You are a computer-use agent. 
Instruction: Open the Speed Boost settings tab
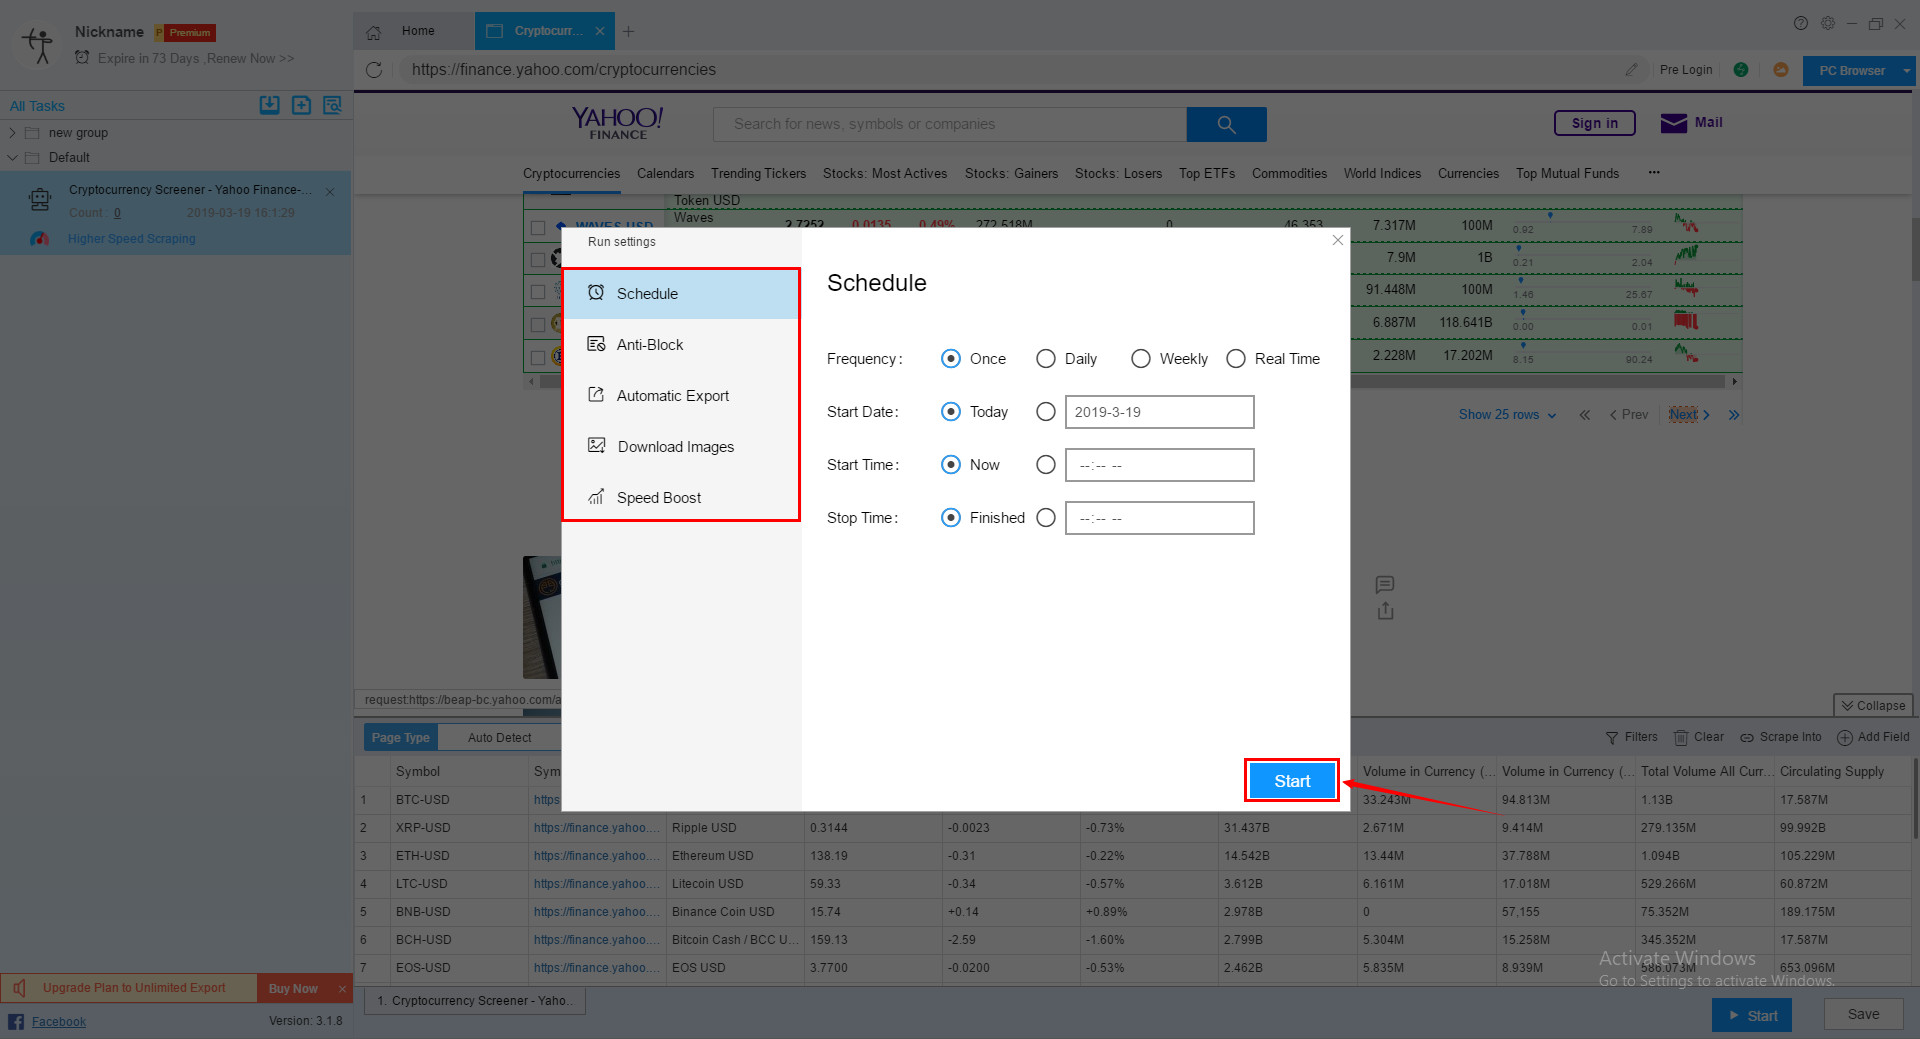[681, 498]
